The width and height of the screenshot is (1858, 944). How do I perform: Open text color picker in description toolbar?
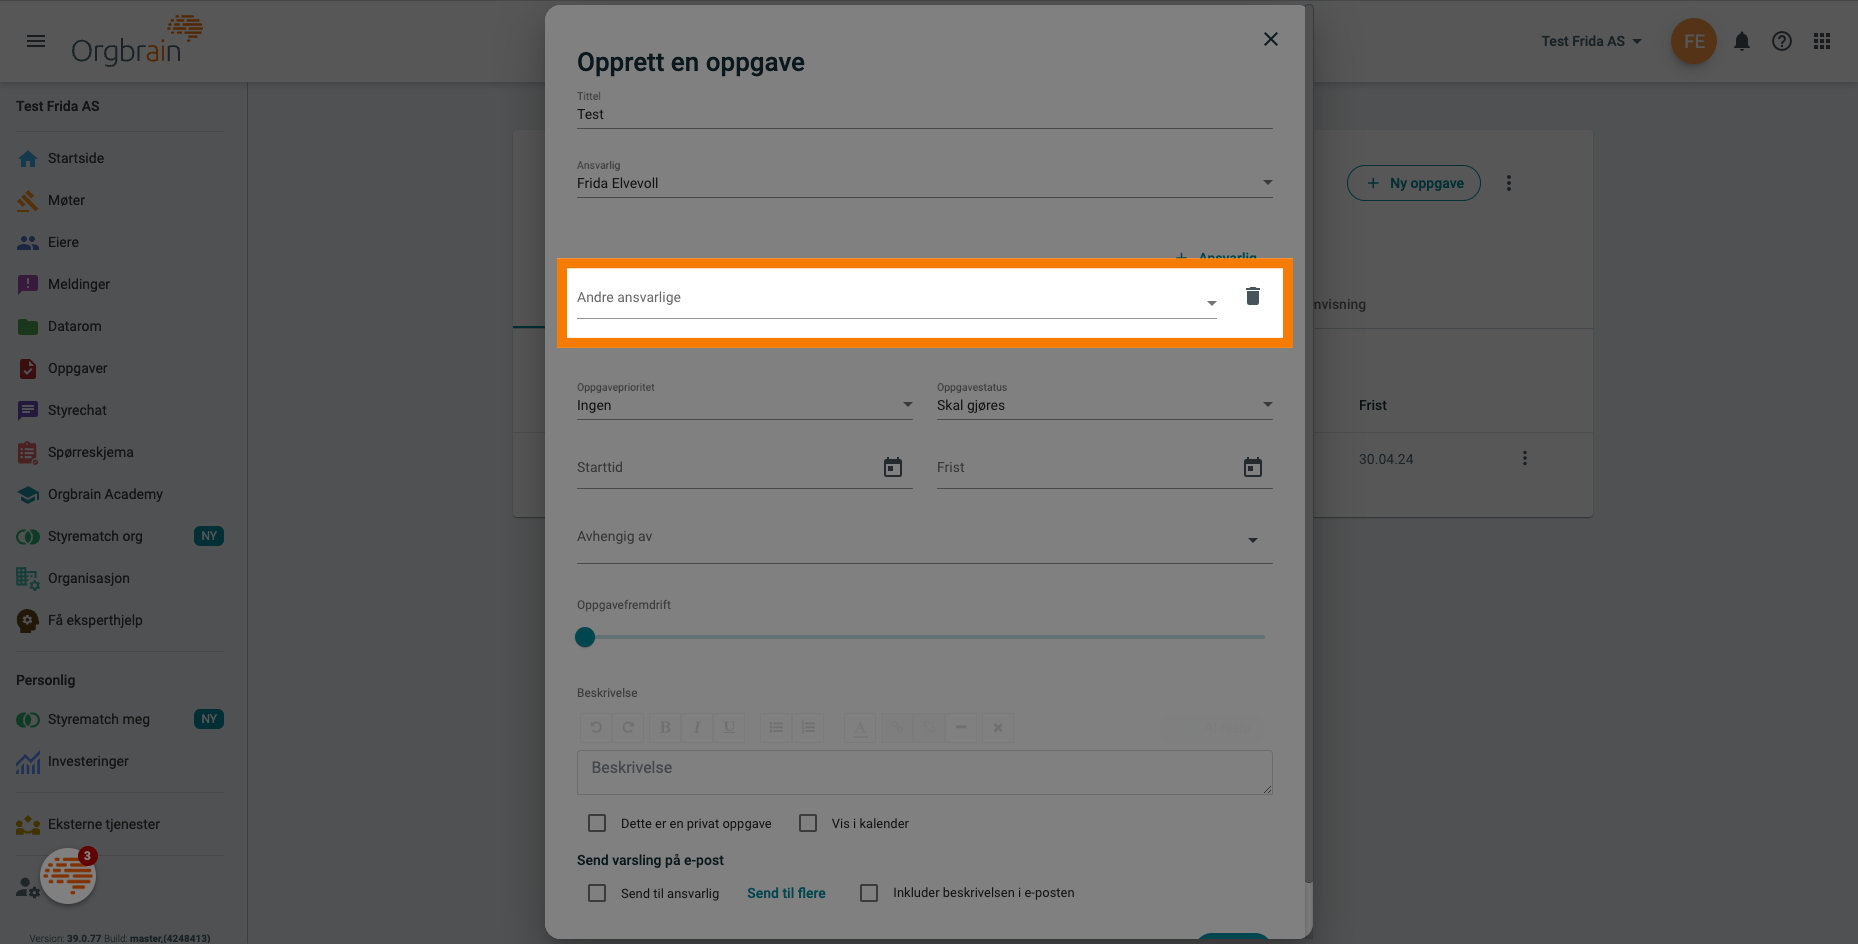(x=860, y=727)
